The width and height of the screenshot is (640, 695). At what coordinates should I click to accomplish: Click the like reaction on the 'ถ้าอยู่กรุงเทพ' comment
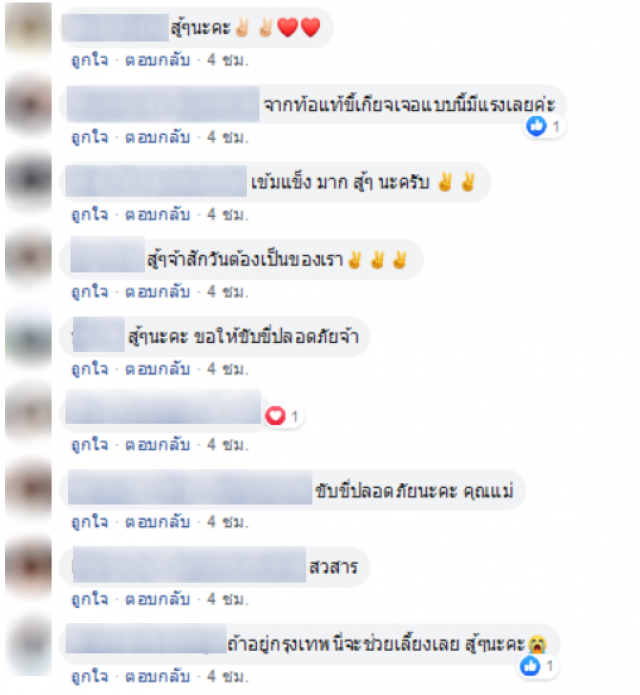point(530,666)
